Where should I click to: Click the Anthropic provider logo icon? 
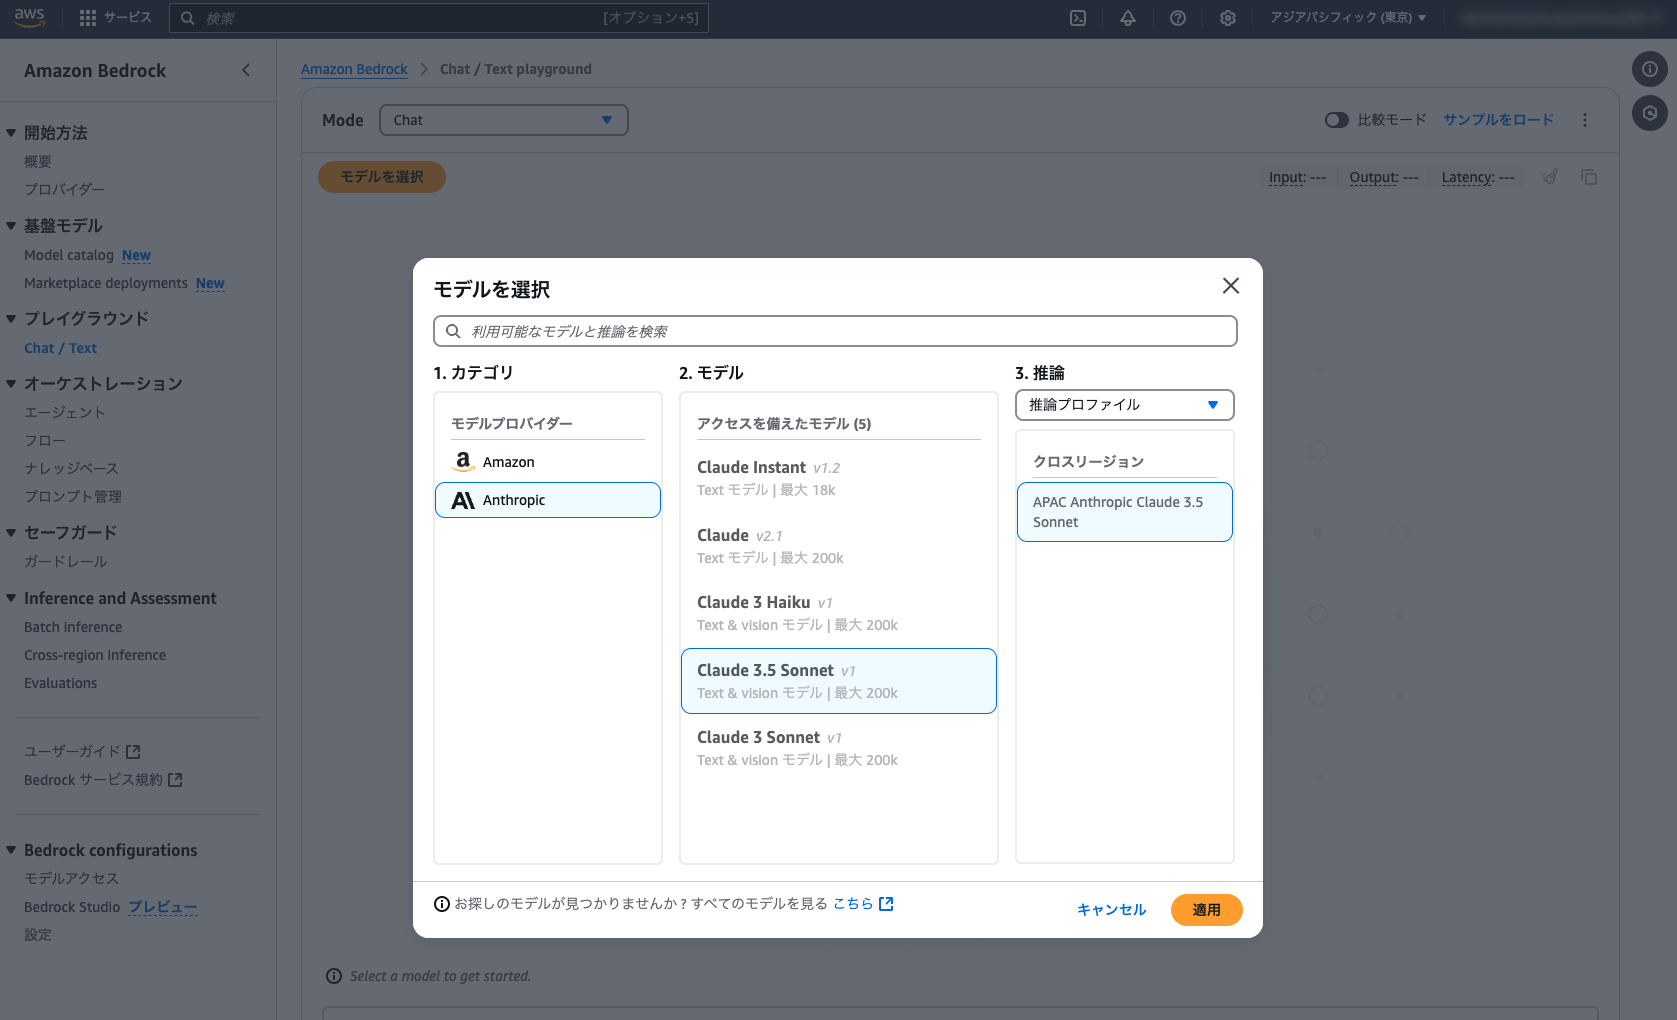463,500
